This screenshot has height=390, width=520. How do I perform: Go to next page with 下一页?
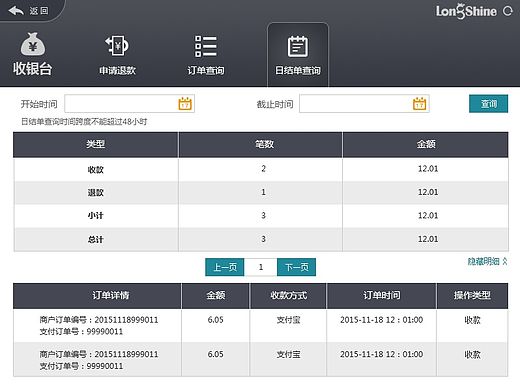(296, 267)
